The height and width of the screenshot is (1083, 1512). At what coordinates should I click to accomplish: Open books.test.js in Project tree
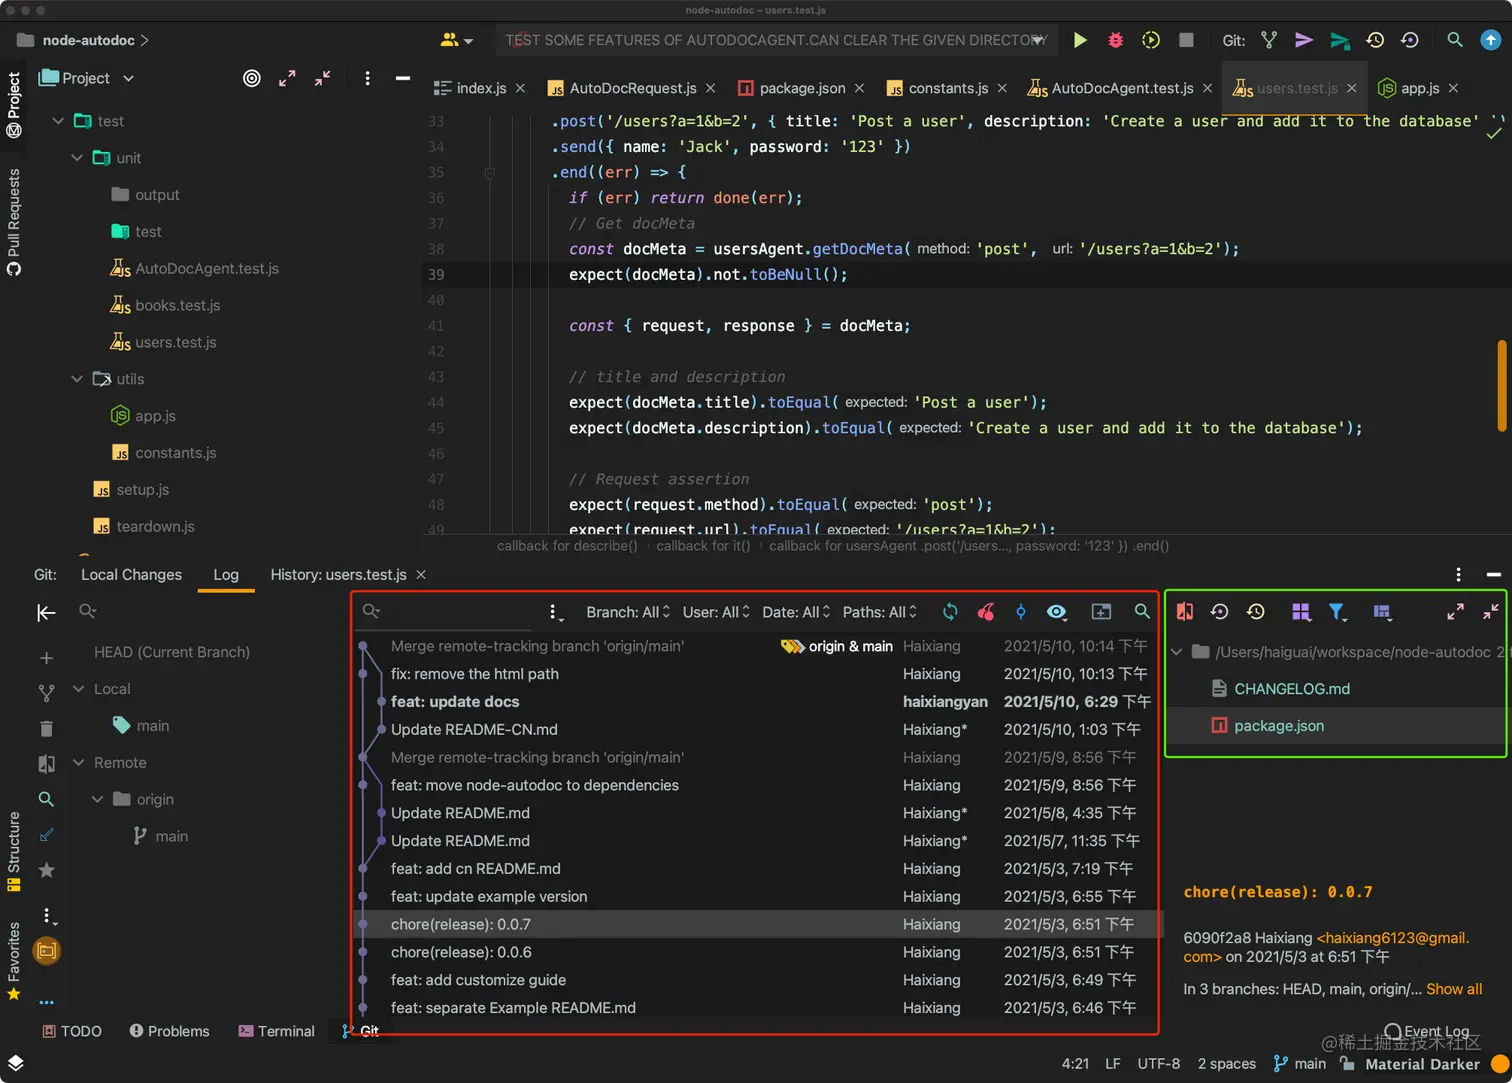point(177,305)
